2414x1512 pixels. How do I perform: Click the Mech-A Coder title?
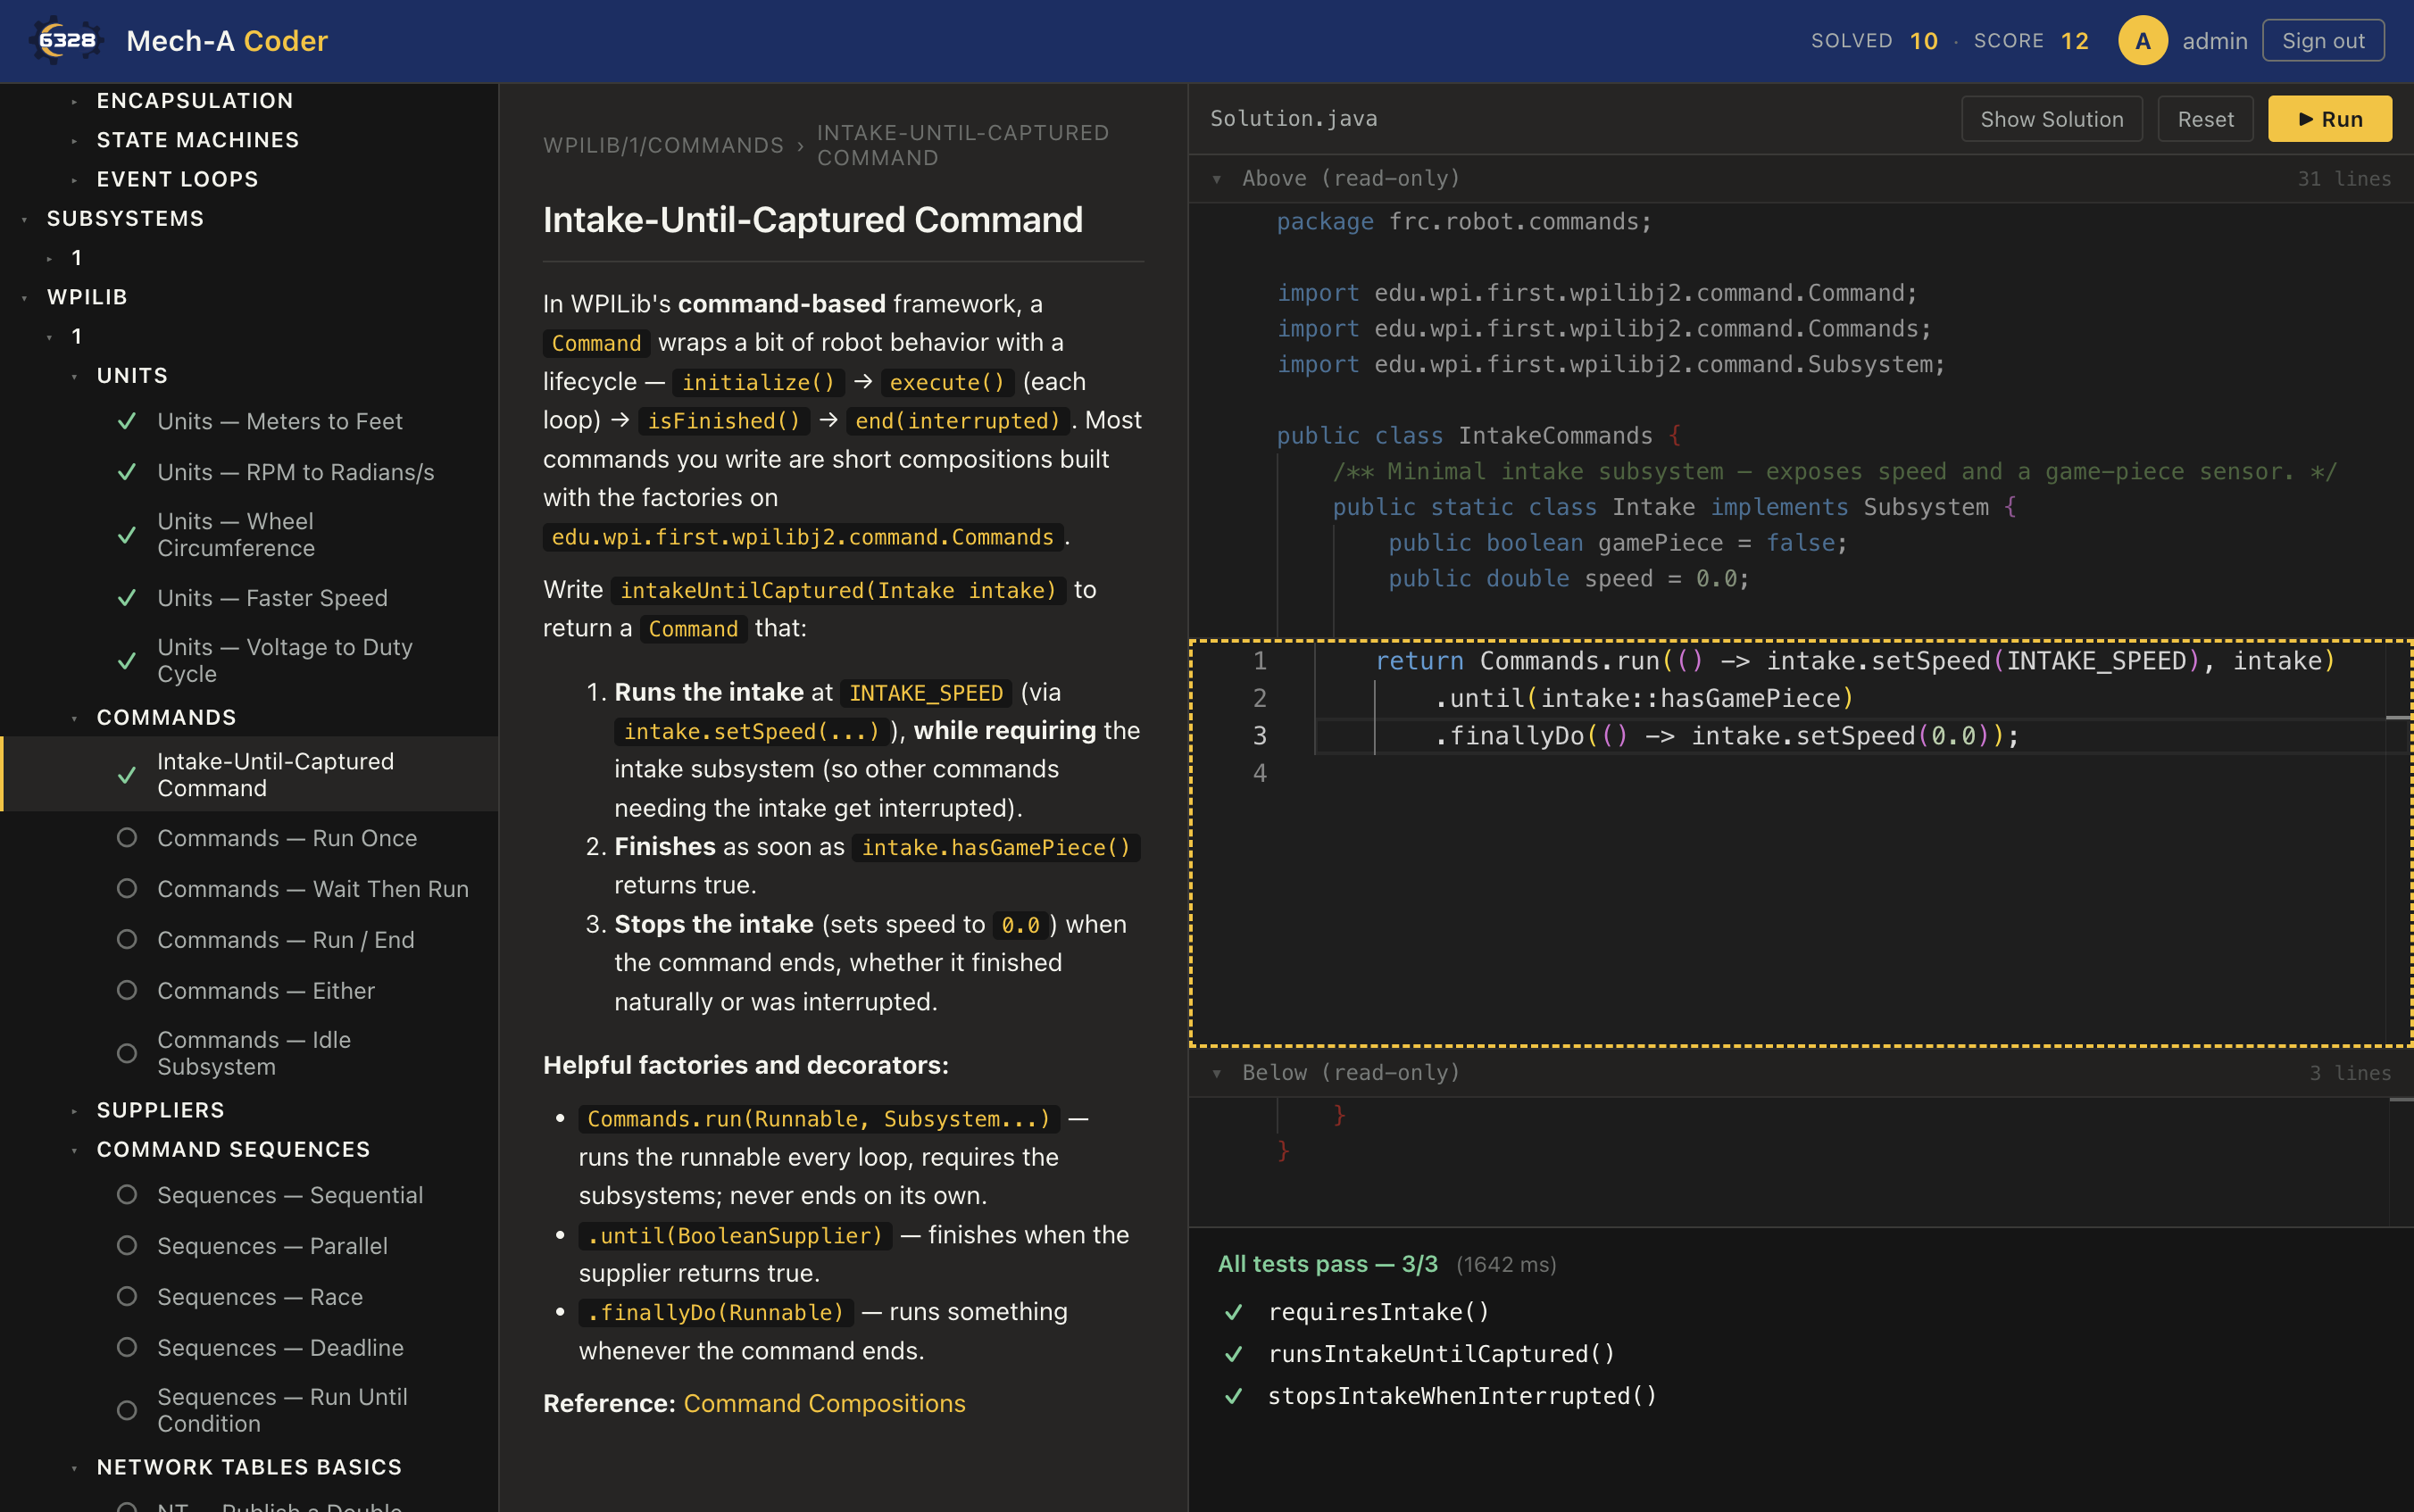point(227,41)
